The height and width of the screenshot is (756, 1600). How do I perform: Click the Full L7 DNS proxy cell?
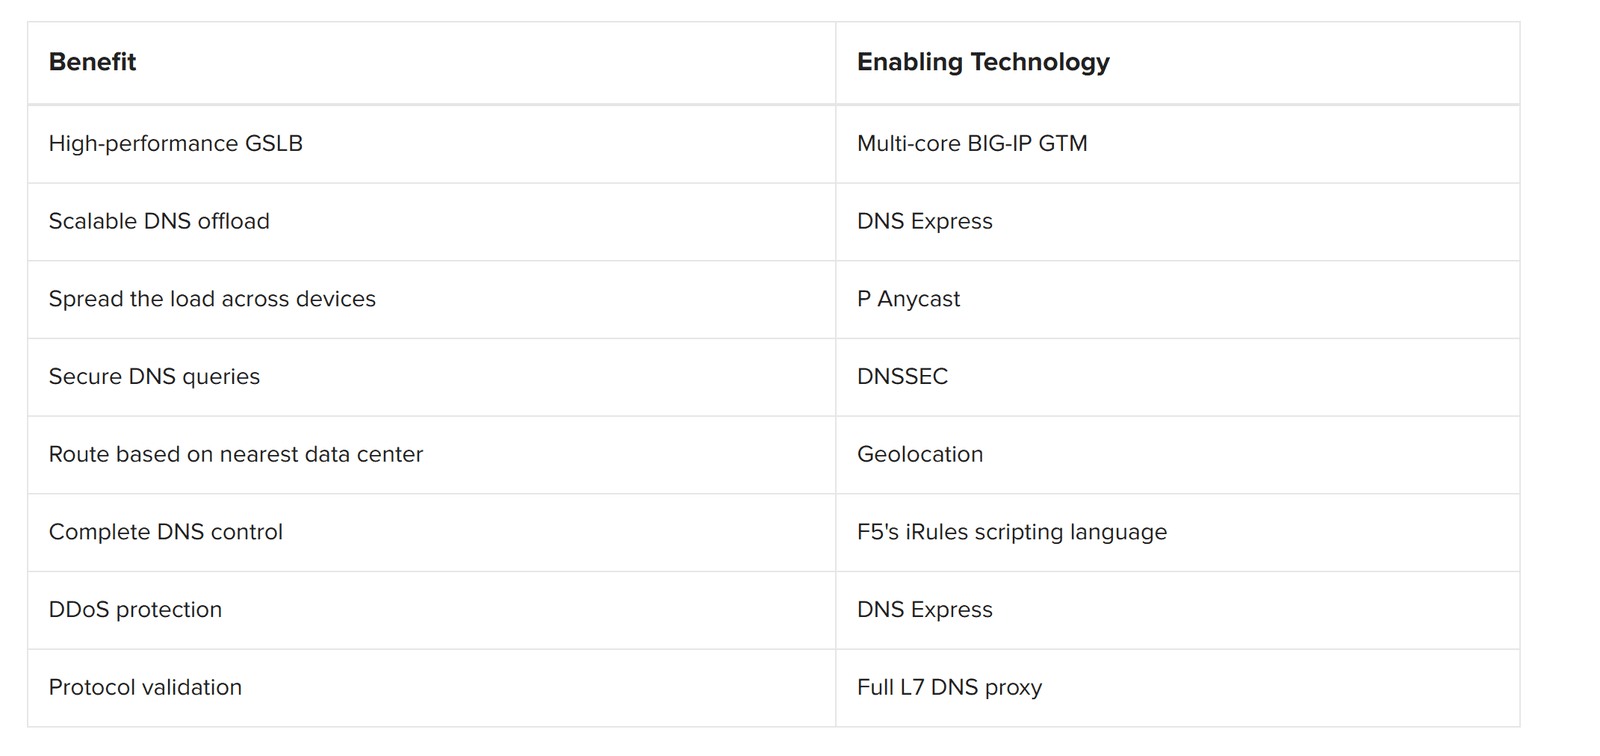point(949,688)
